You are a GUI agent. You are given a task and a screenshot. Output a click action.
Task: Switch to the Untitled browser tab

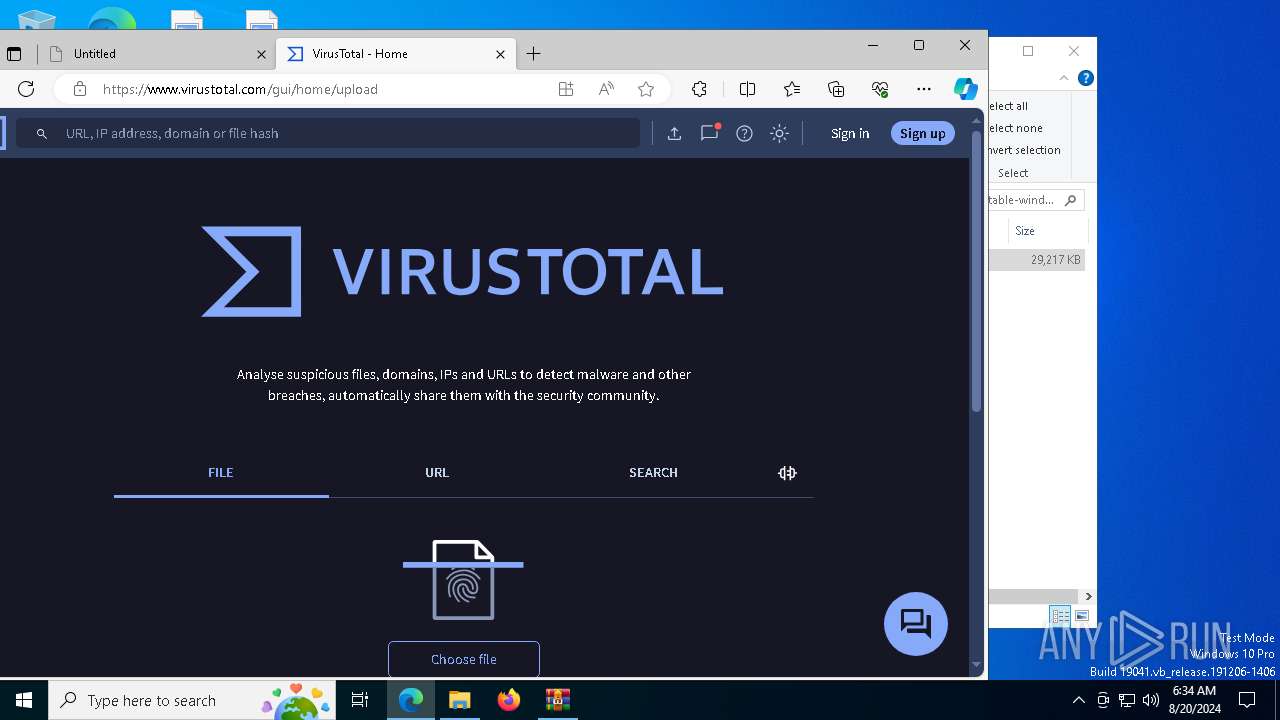tap(157, 54)
